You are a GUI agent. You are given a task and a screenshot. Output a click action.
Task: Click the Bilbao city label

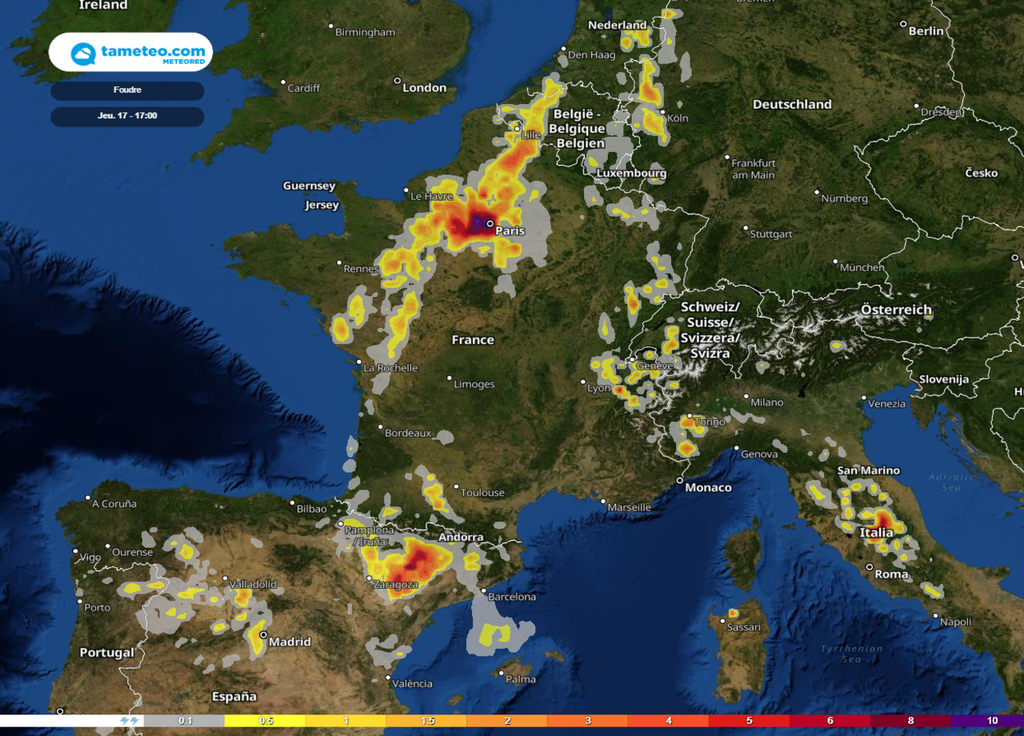click(x=312, y=509)
